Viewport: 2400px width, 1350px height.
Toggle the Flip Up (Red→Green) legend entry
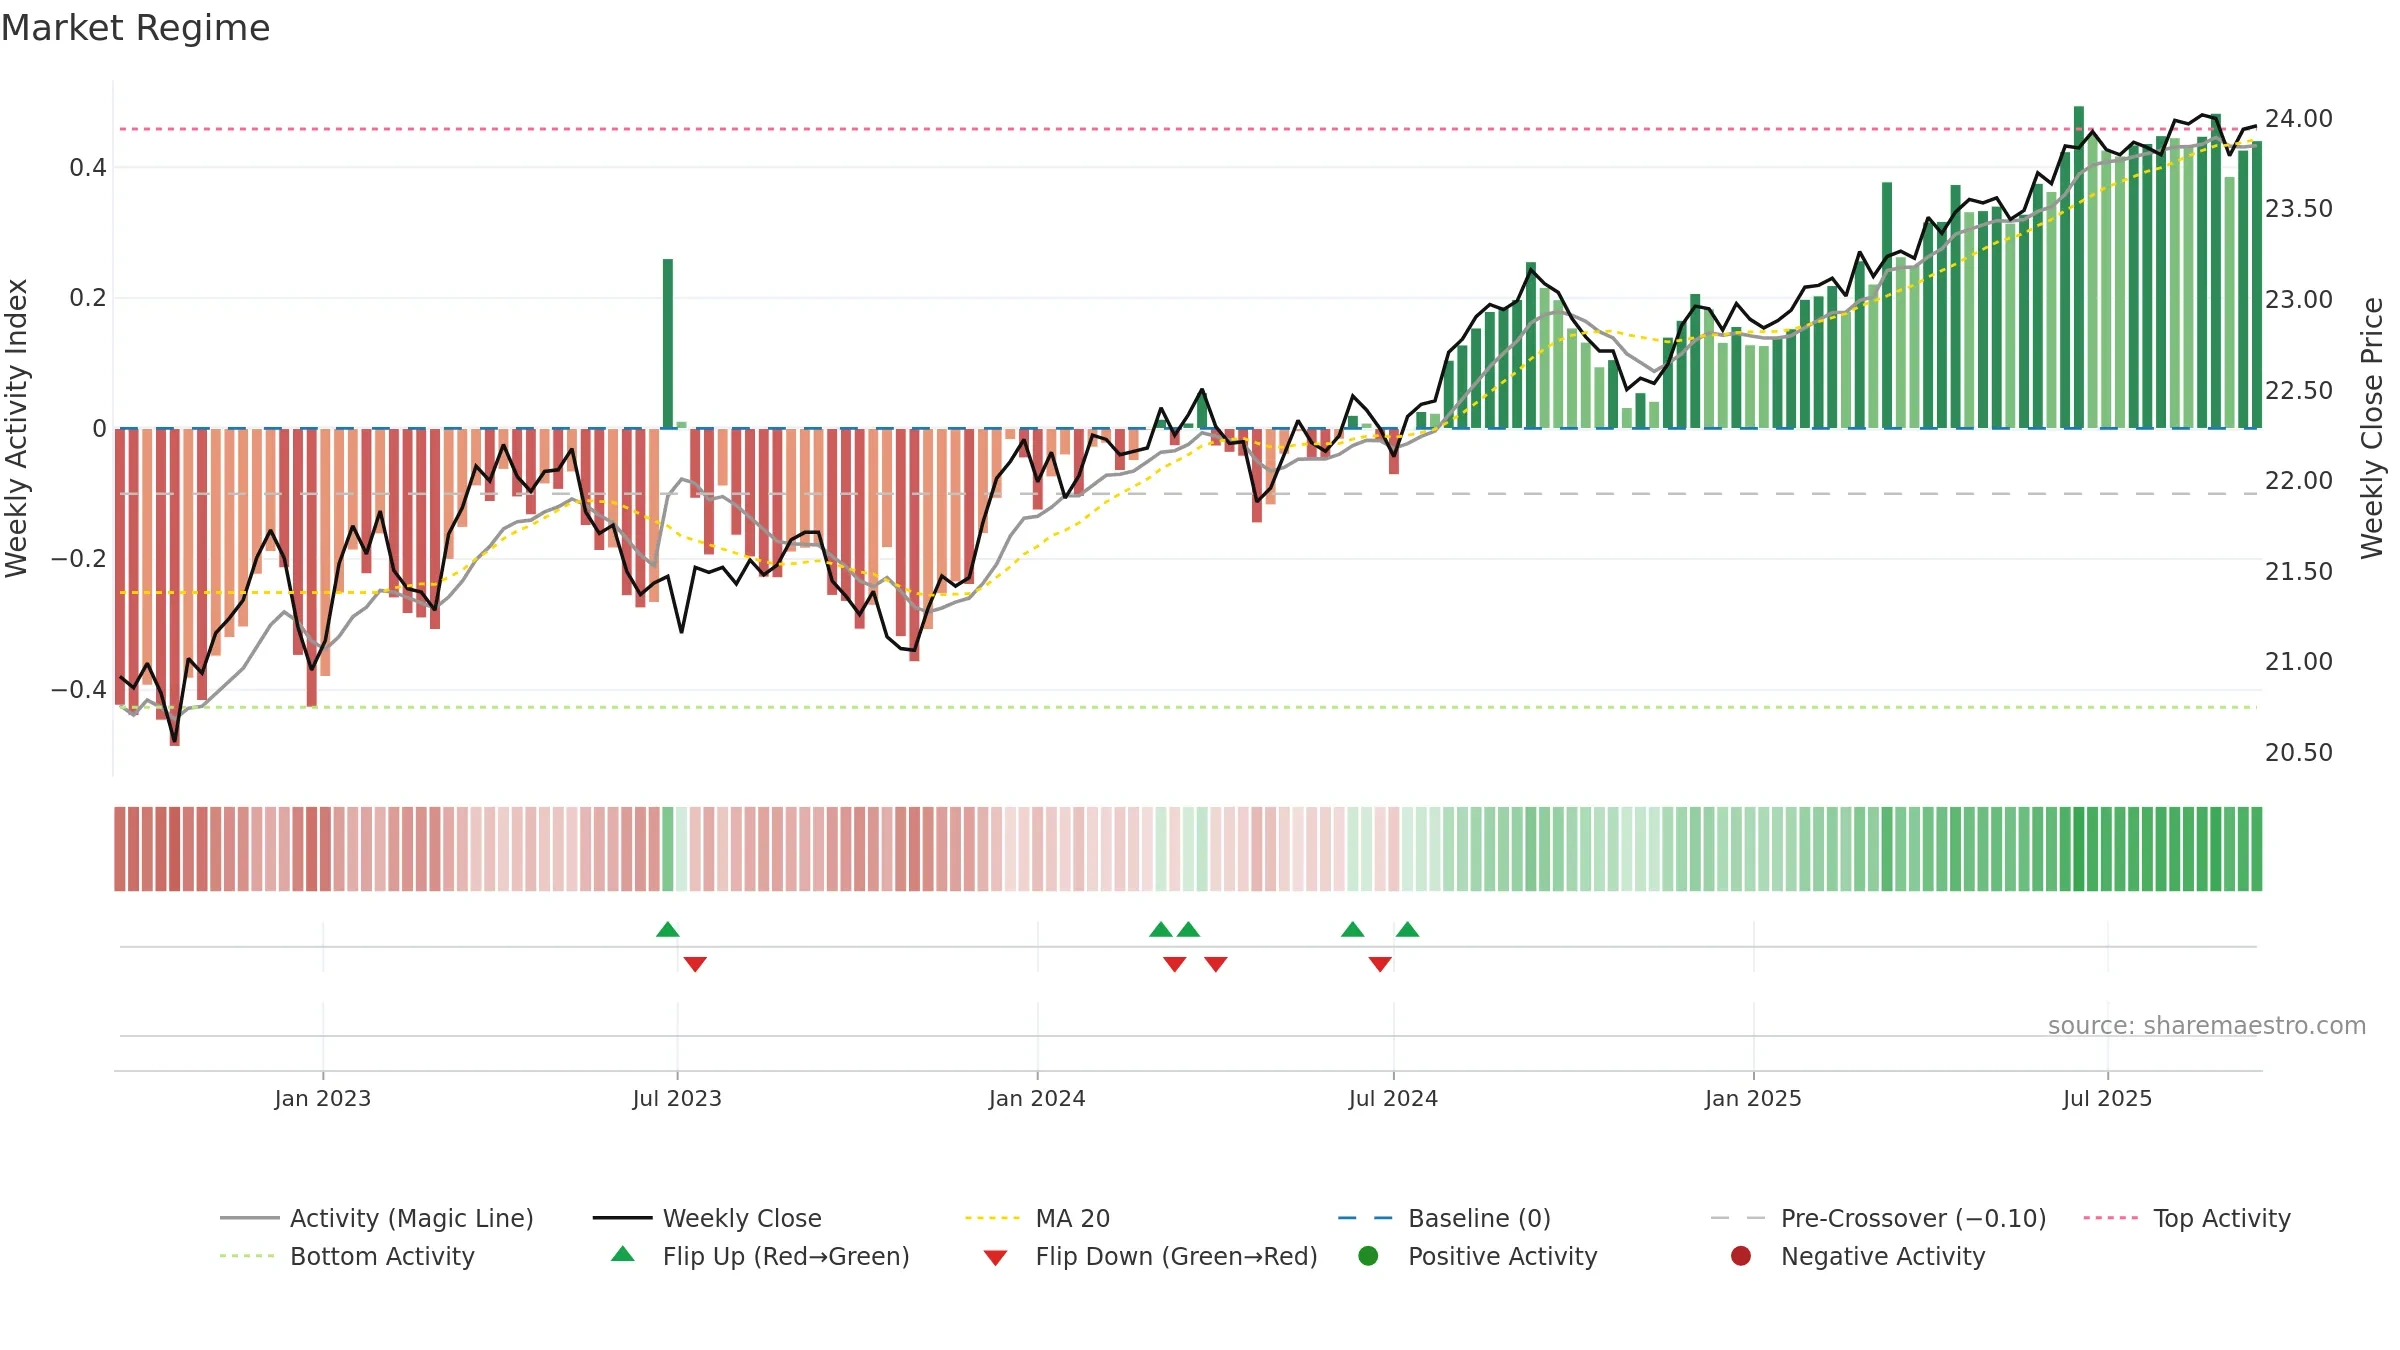coord(760,1256)
